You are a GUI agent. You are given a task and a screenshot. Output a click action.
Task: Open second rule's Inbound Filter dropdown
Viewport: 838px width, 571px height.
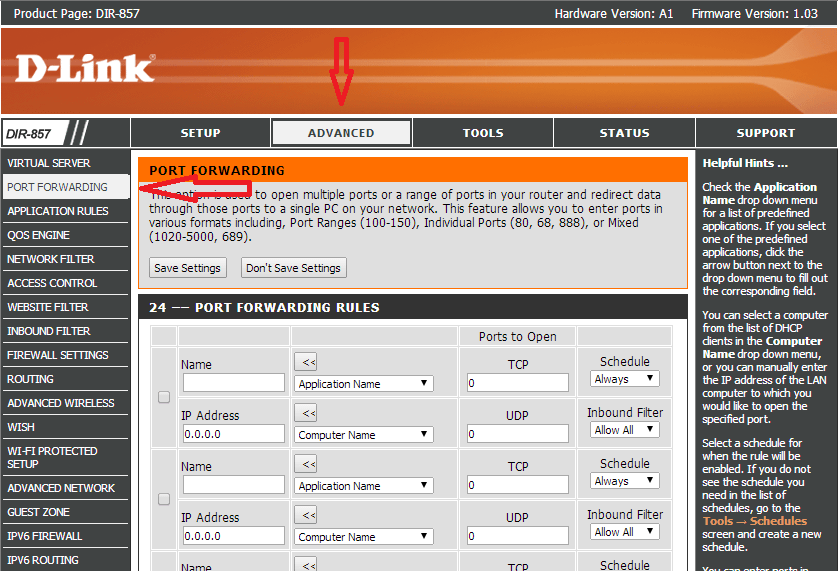[x=625, y=531]
